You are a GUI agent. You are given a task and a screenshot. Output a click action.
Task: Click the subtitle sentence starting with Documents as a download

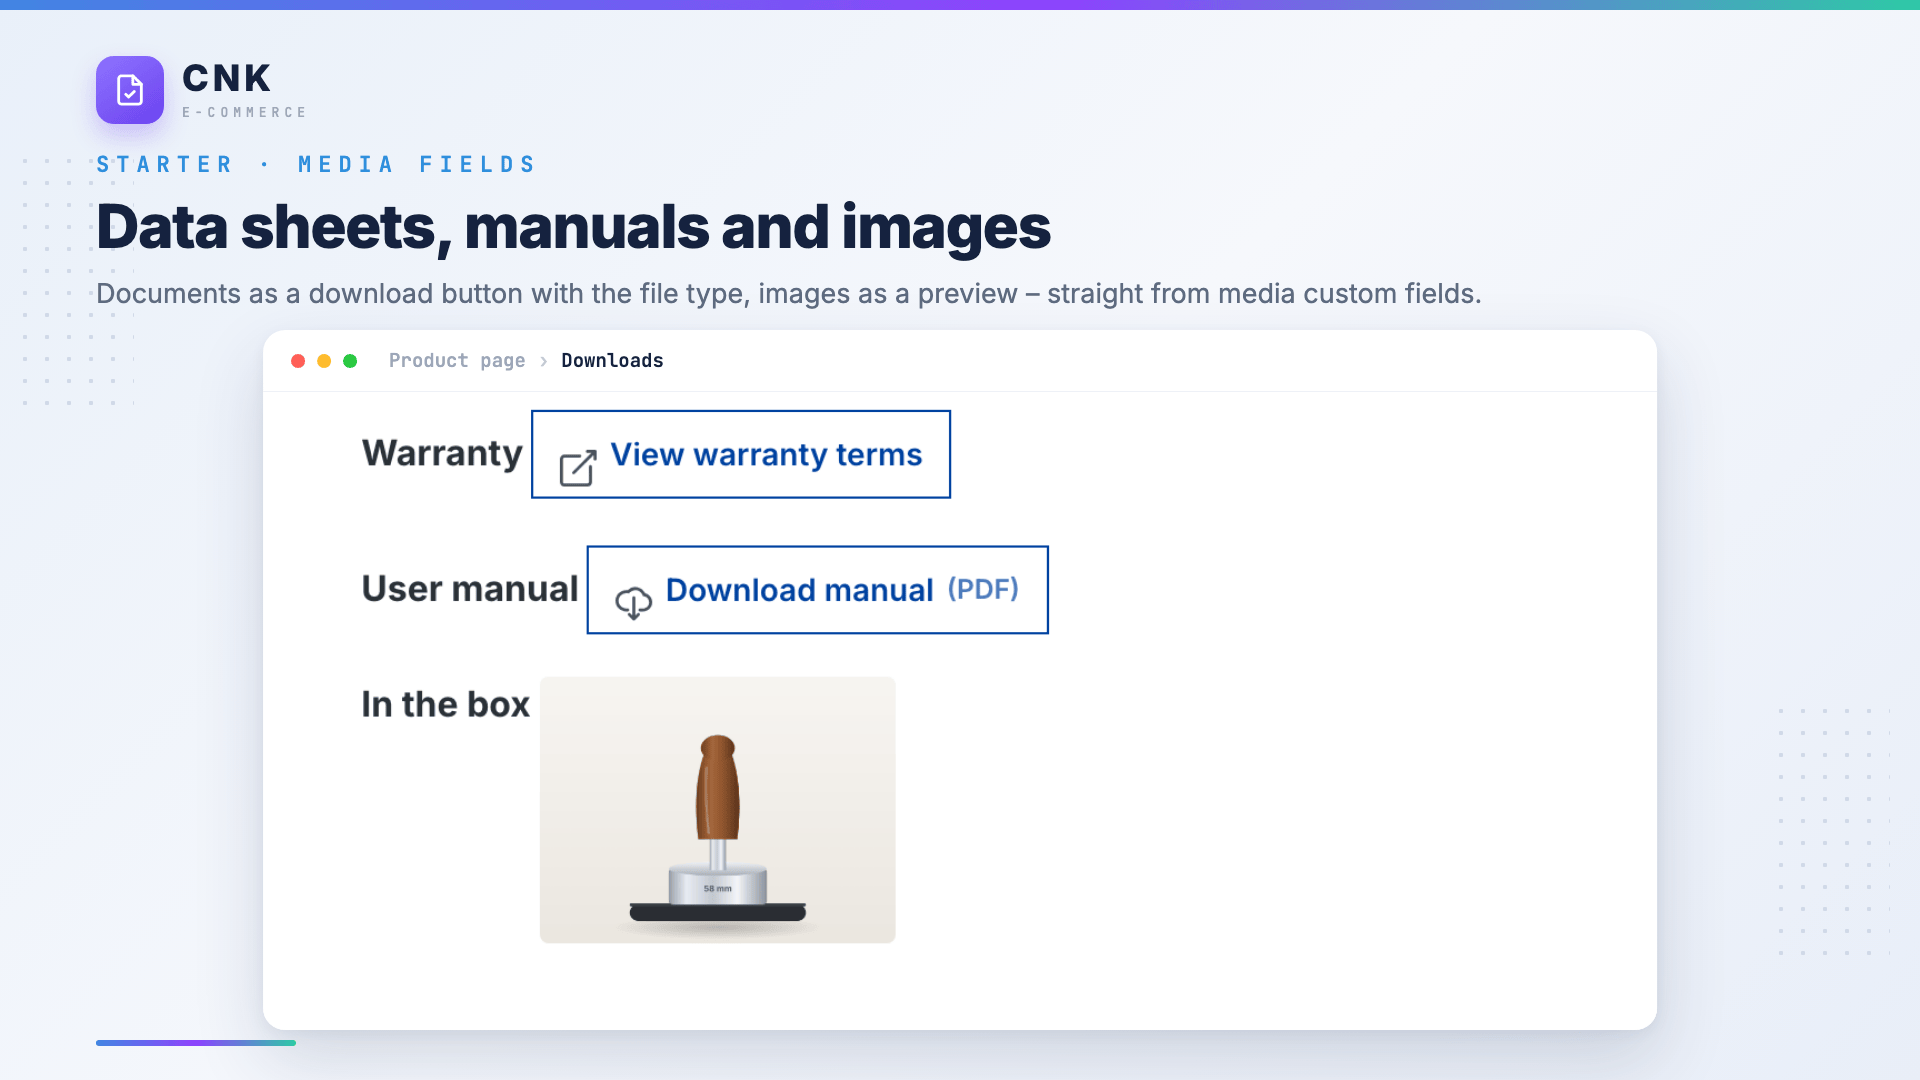tap(789, 294)
